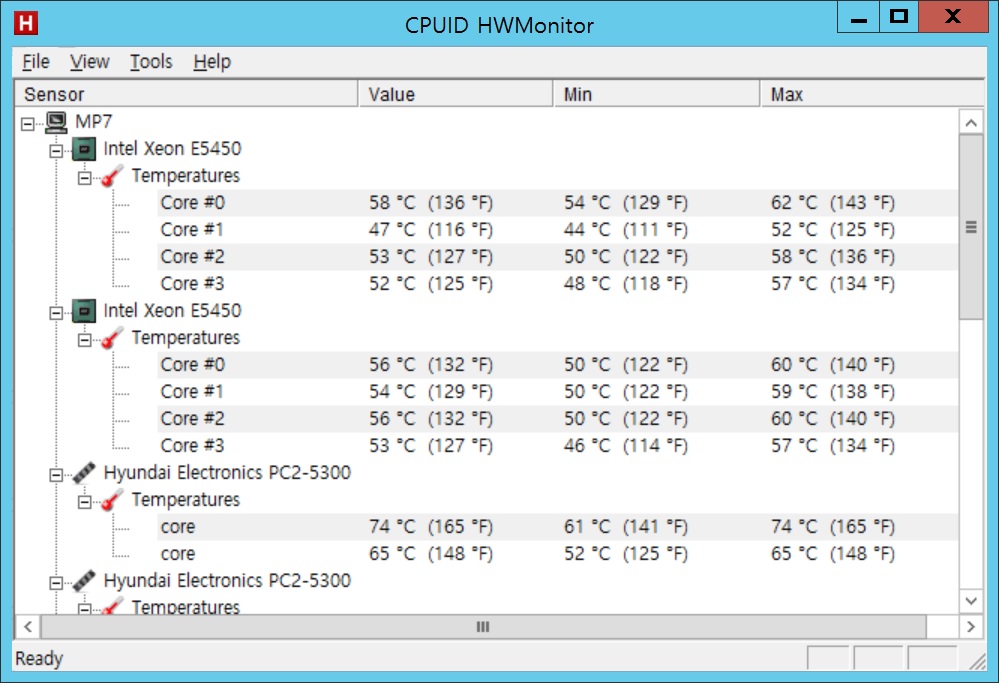Click the min value 44 °C (111 °F)

[x=626, y=230]
